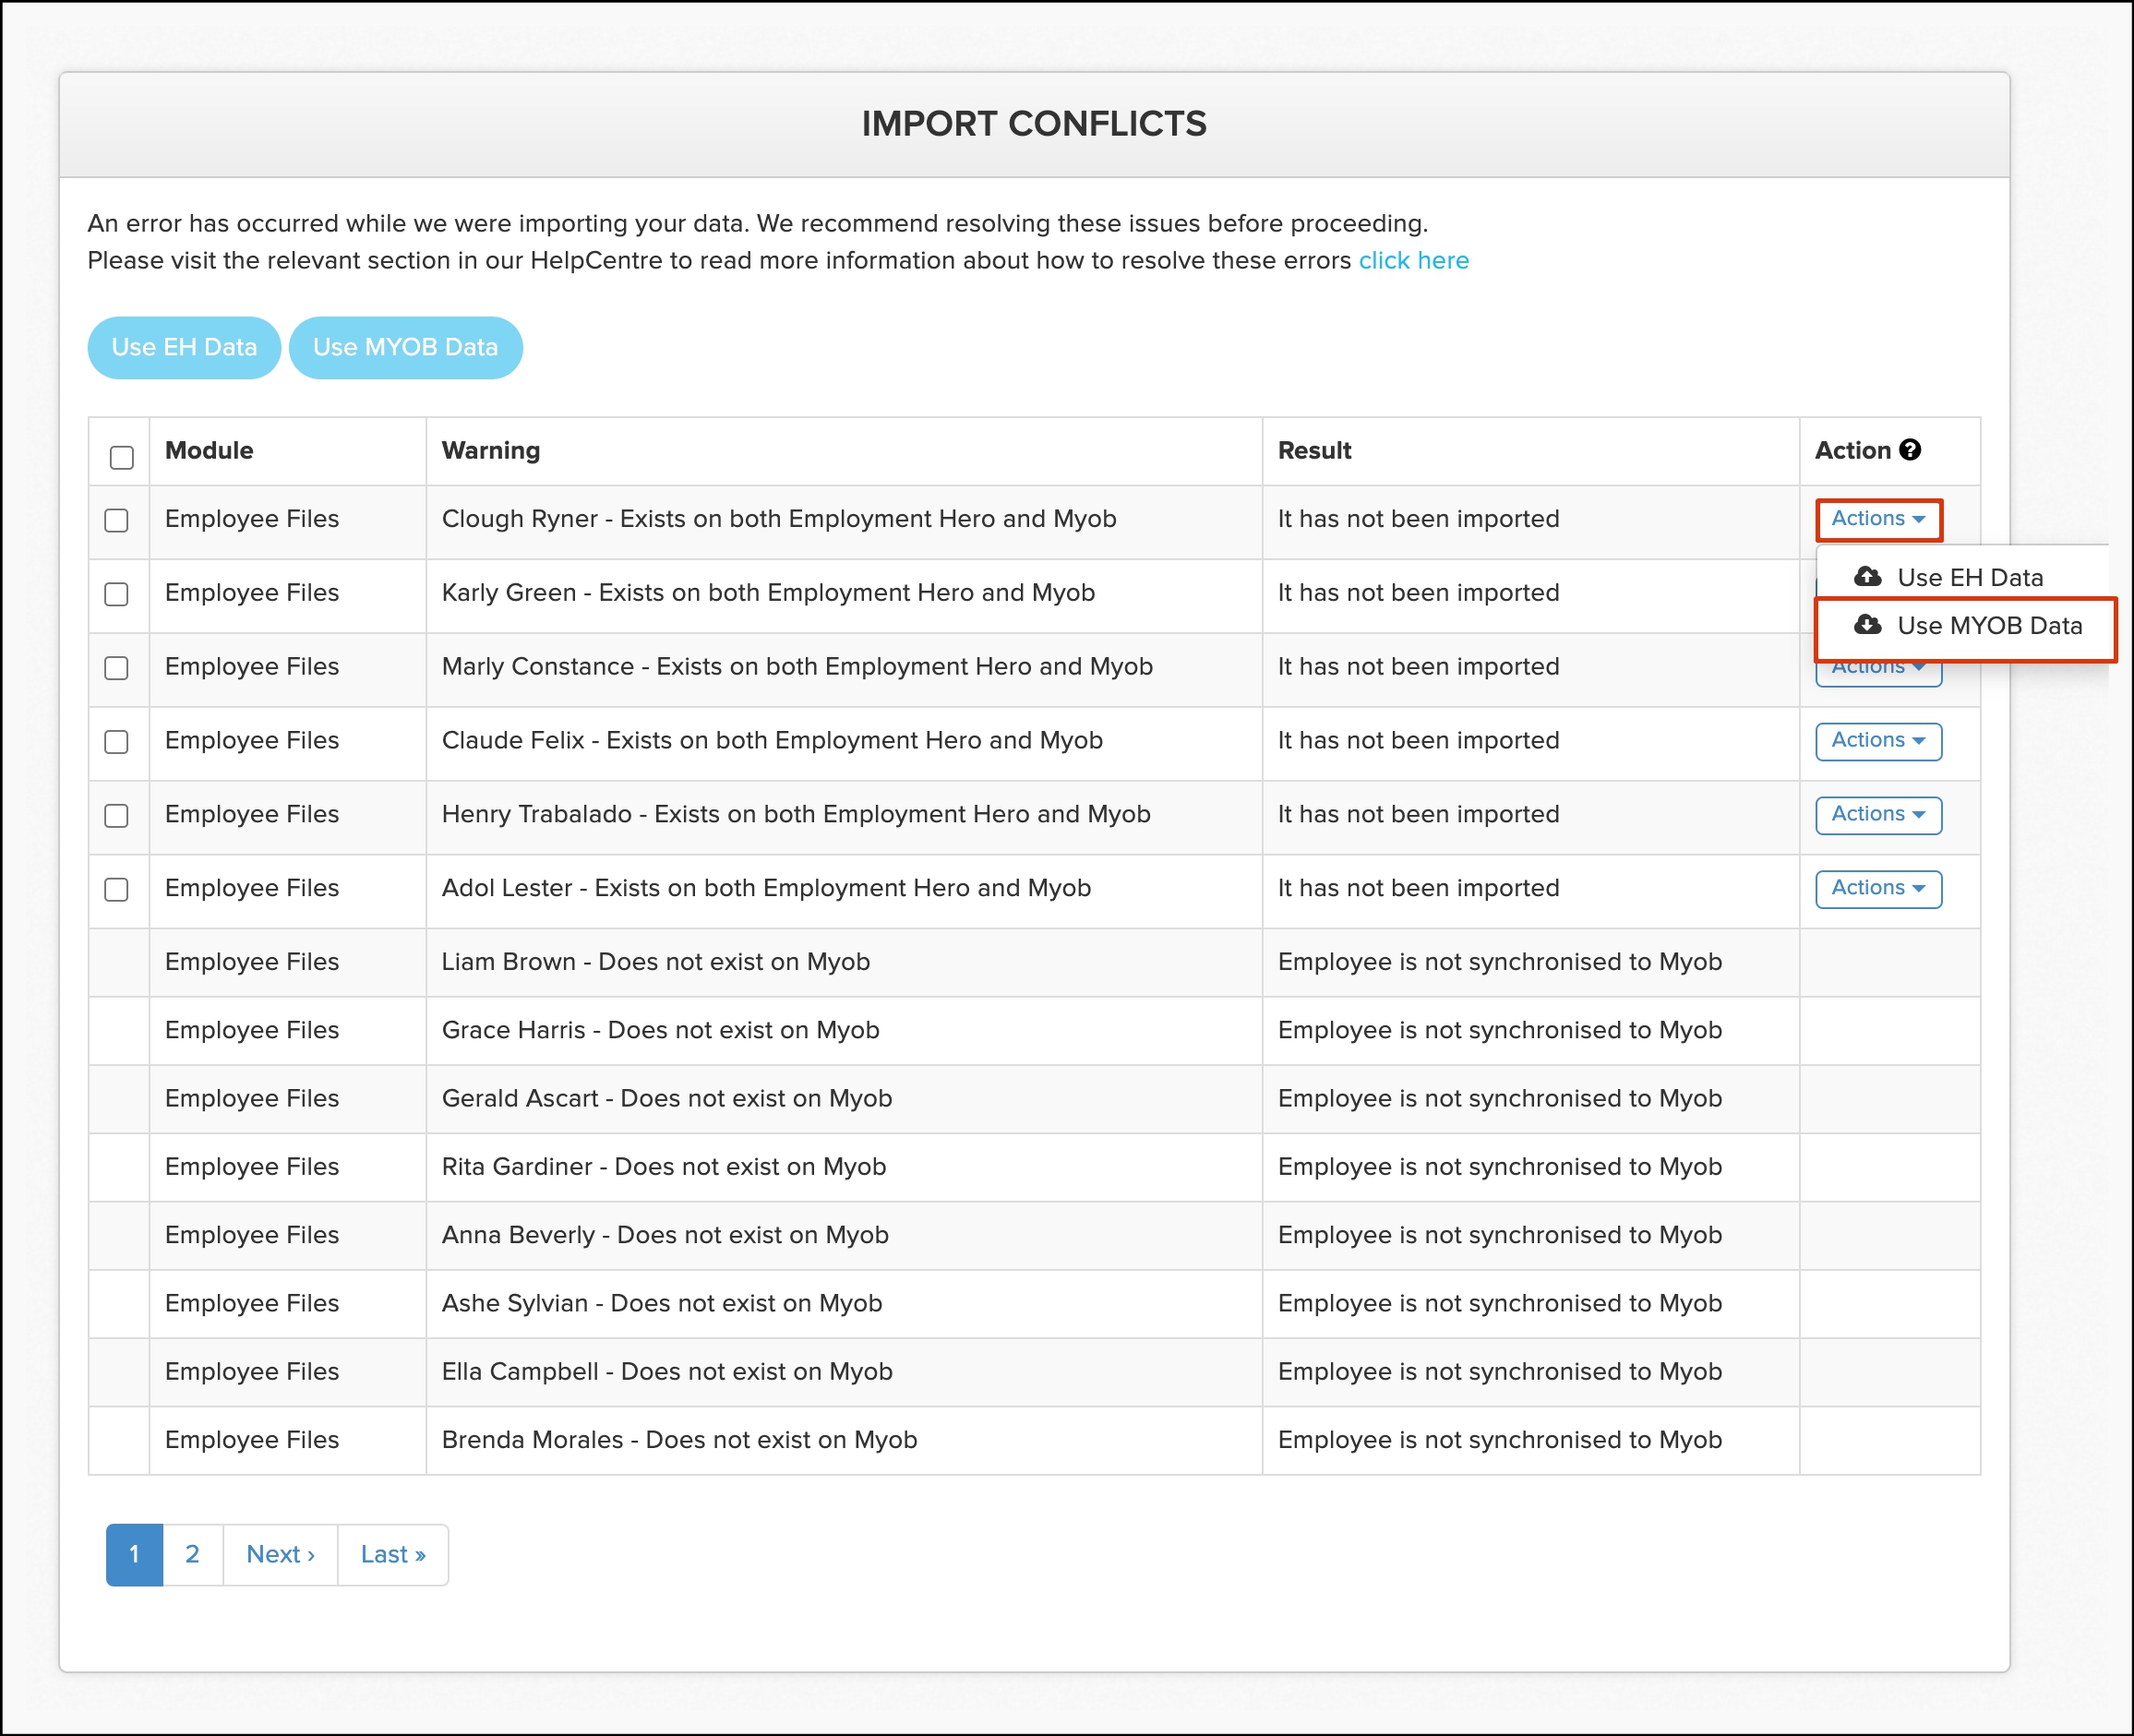Image resolution: width=2134 pixels, height=1736 pixels.
Task: Check the Clough Ryner row checkbox
Action: point(116,520)
